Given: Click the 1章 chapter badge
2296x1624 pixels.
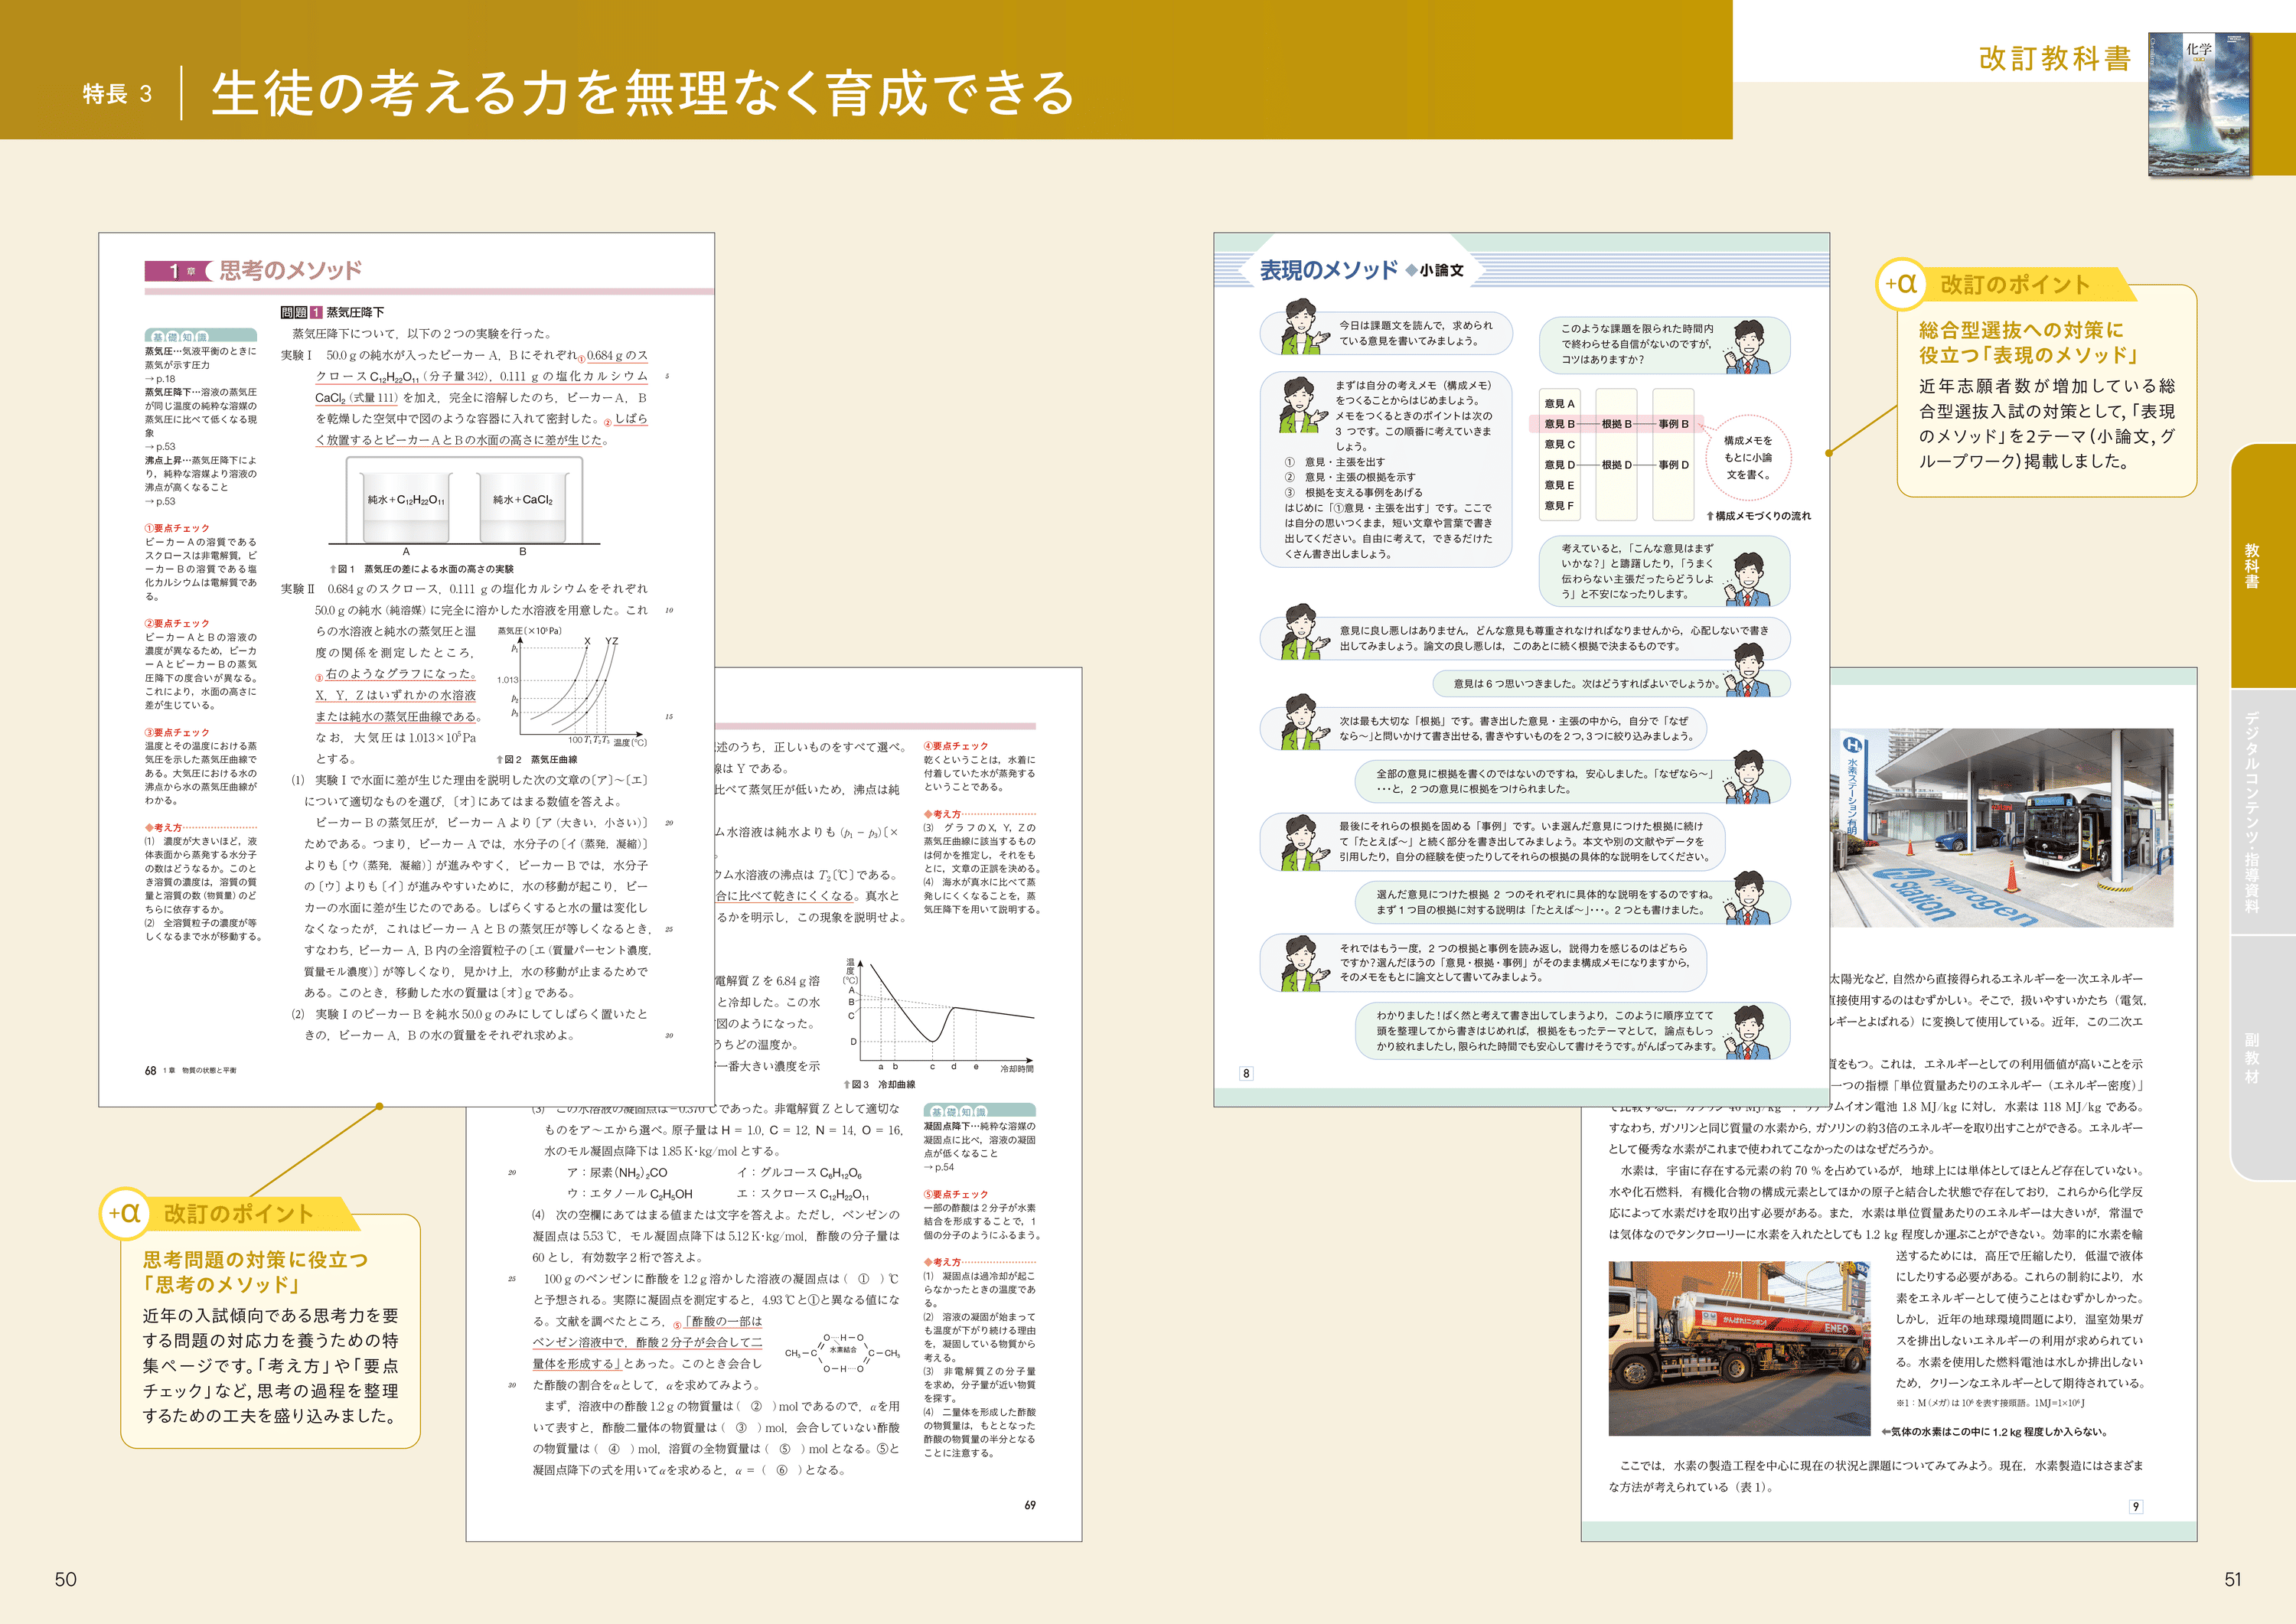Looking at the screenshot, I should 178,271.
